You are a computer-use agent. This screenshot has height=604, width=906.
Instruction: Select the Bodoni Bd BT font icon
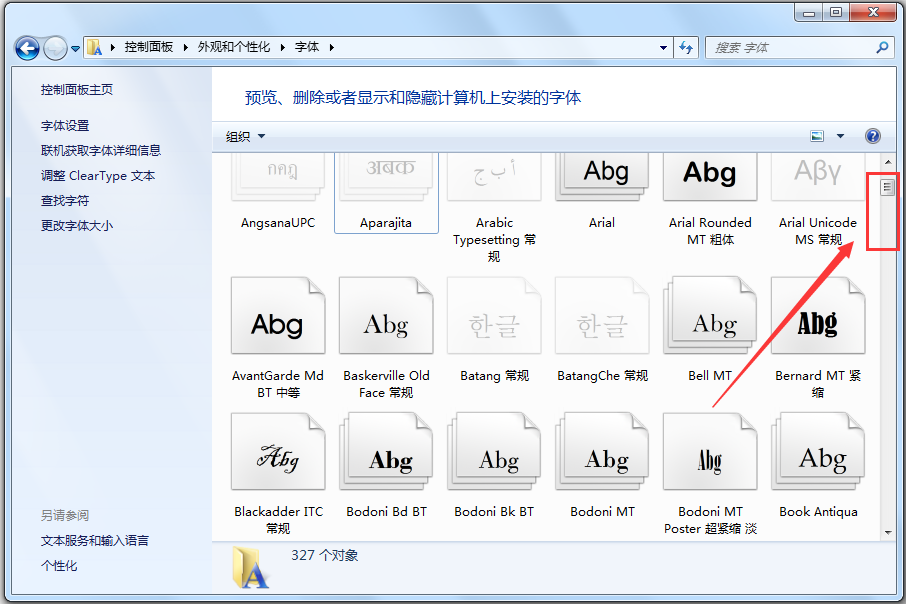386,451
